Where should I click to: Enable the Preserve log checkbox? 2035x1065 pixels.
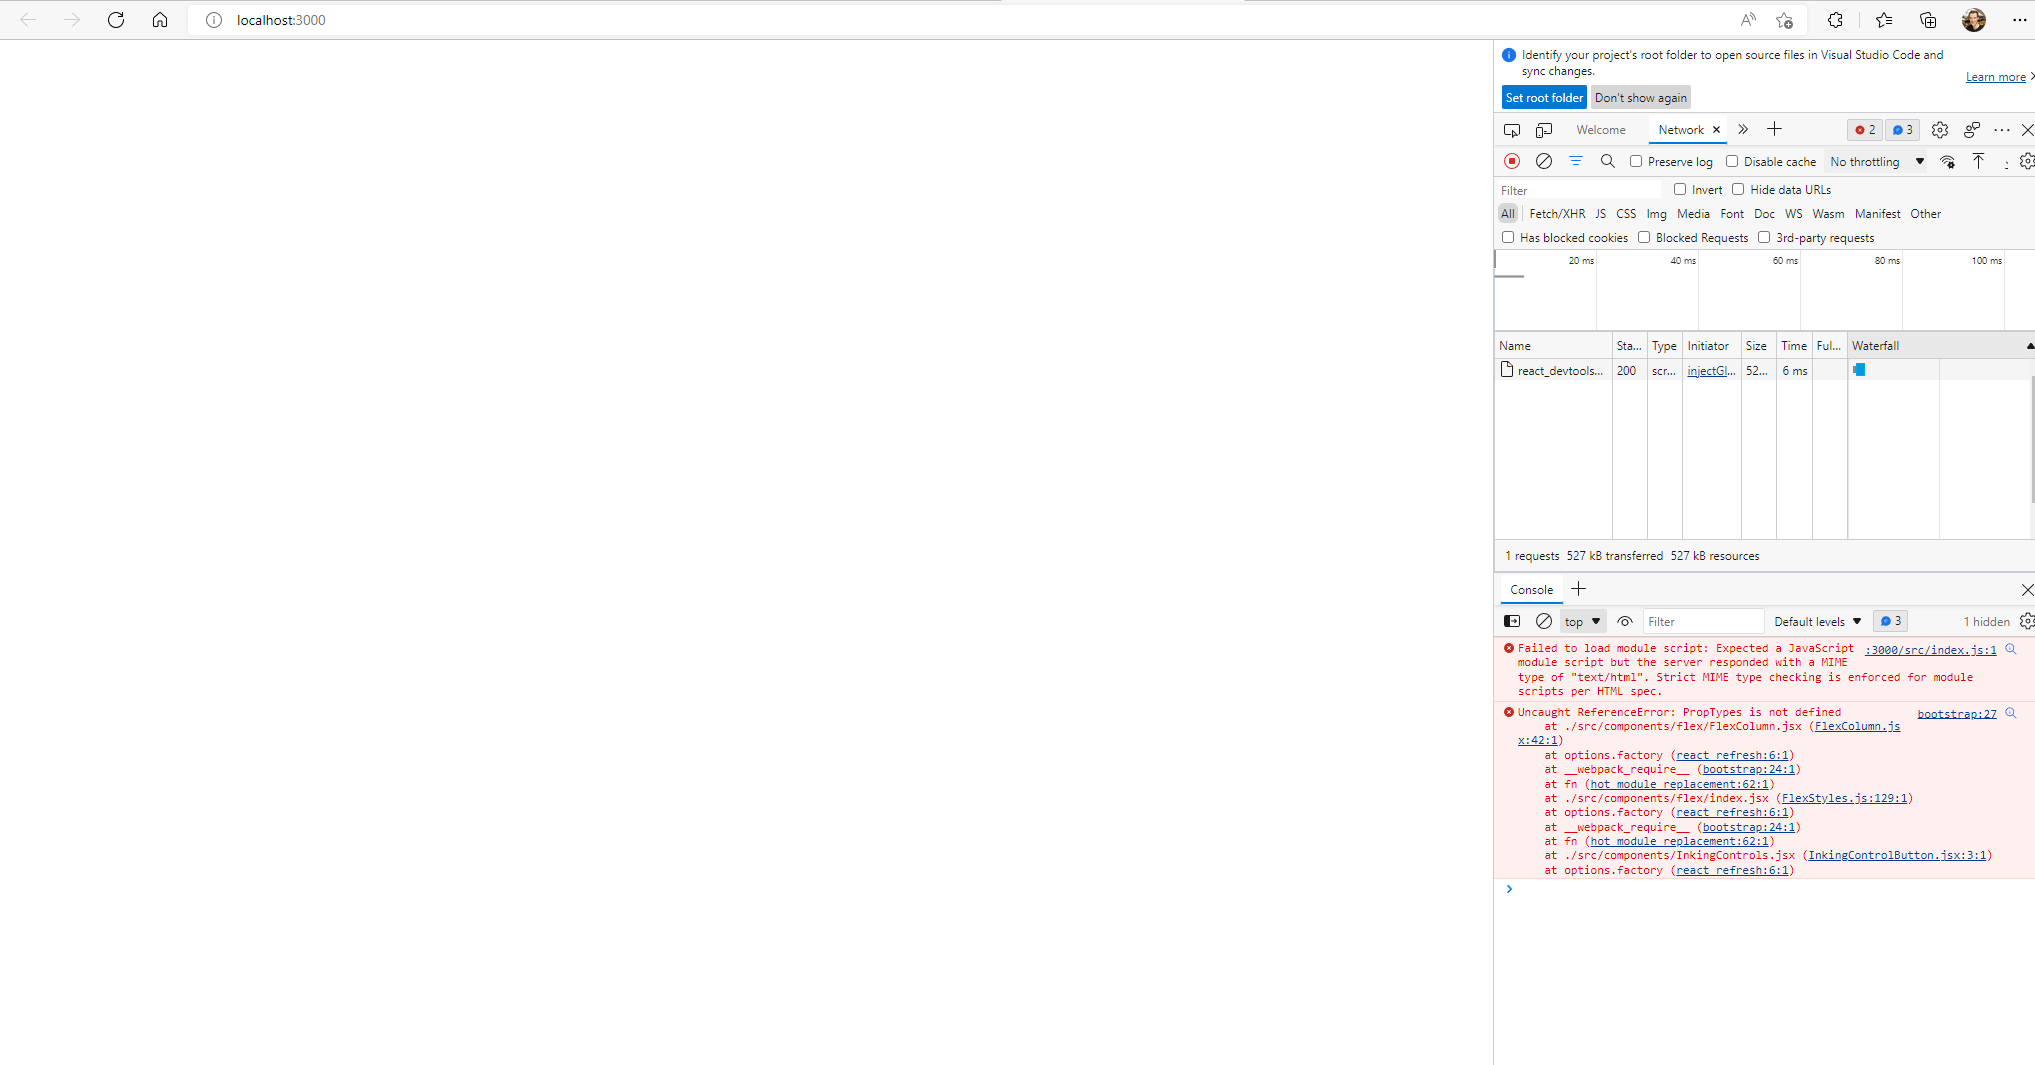pos(1636,161)
